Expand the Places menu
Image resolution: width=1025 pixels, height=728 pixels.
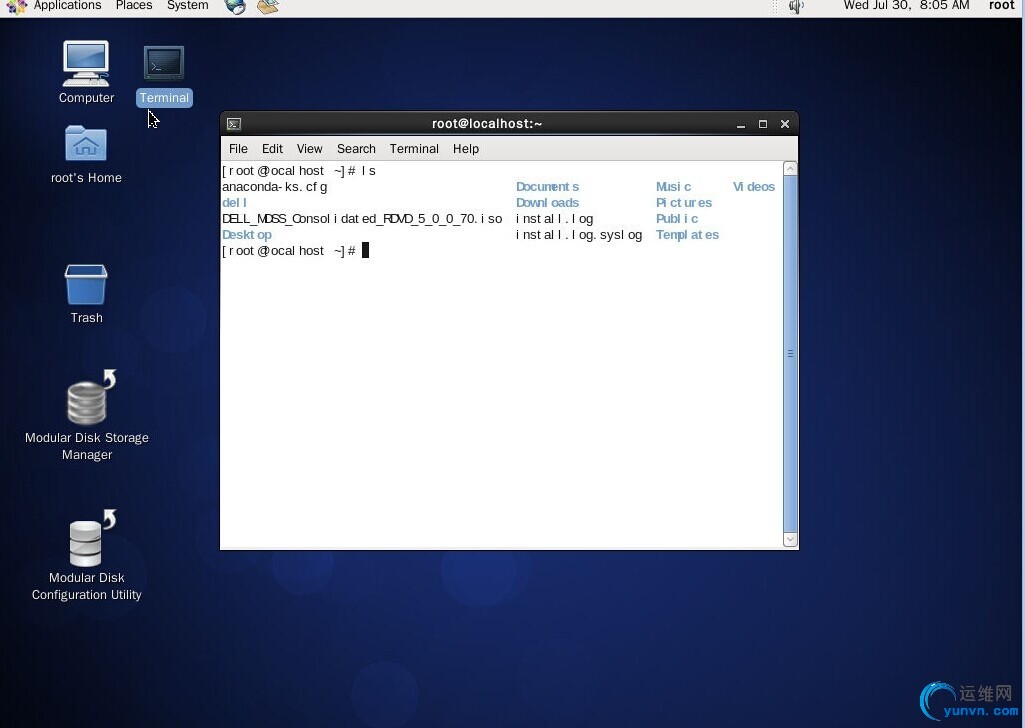tap(134, 6)
